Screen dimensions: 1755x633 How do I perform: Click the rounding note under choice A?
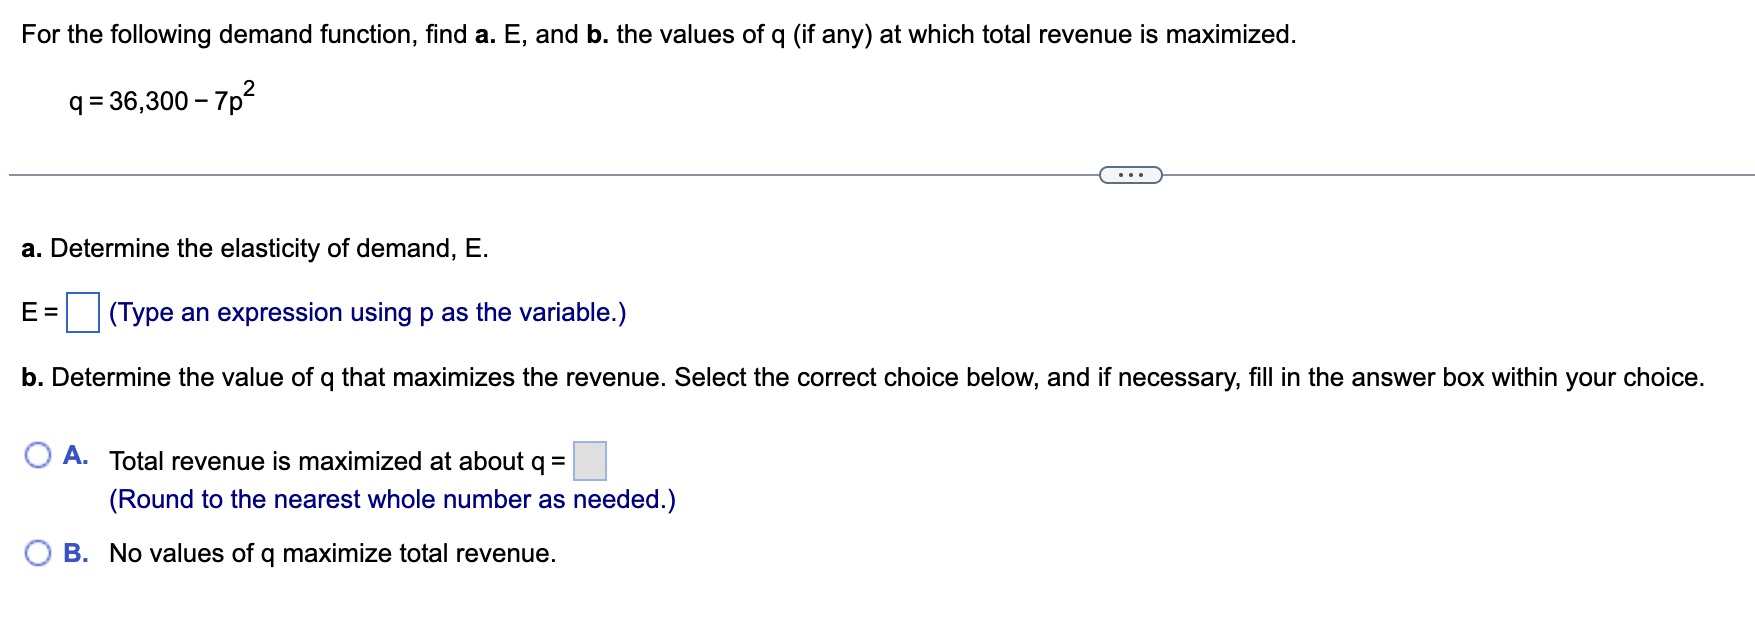coord(392,499)
